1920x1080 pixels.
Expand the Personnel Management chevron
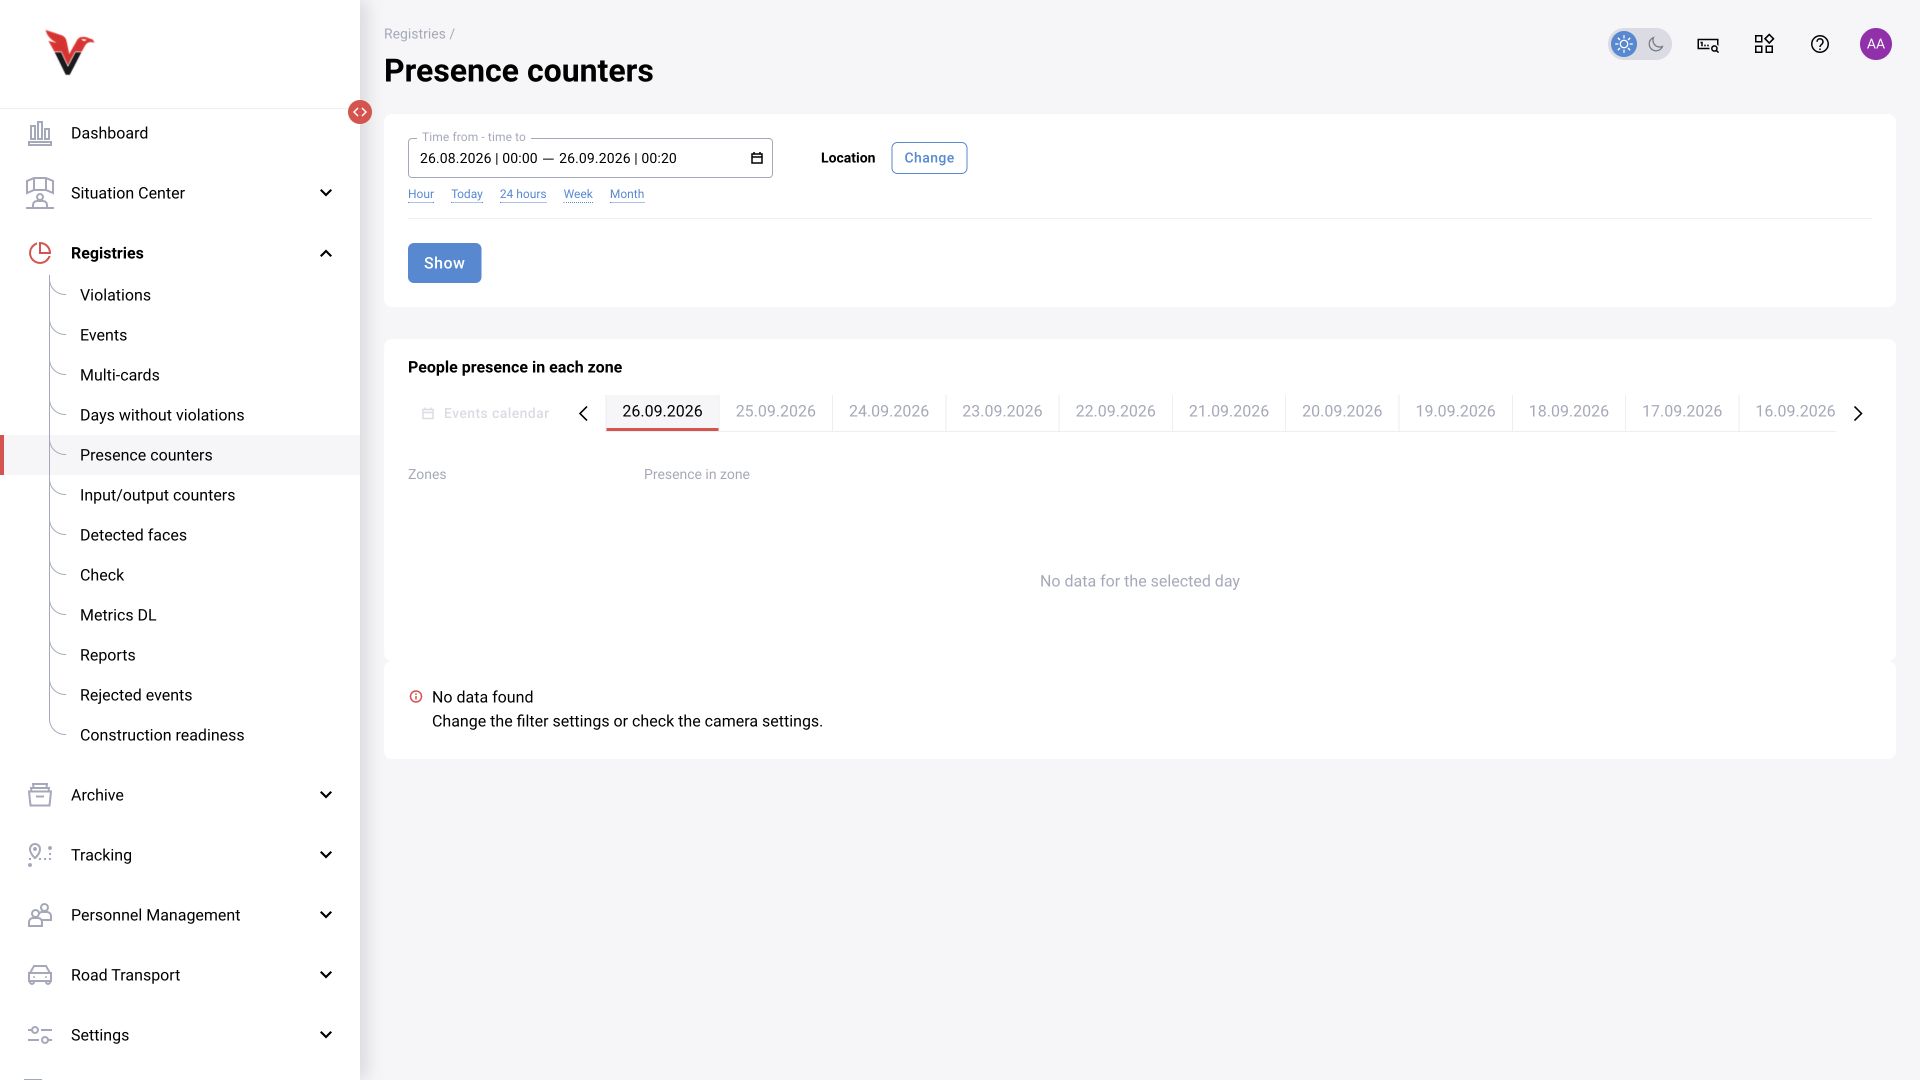(326, 915)
